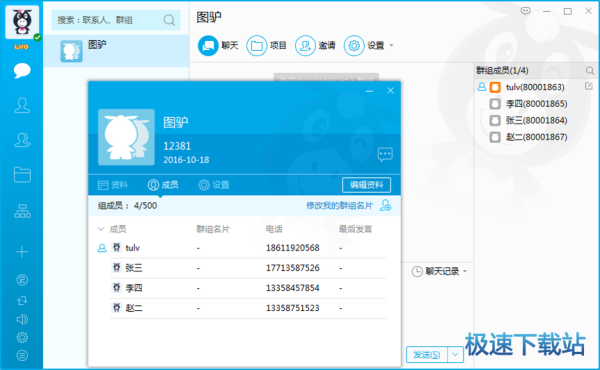Expand the dropdown arrow next to 设置
The width and height of the screenshot is (600, 370).
391,46
